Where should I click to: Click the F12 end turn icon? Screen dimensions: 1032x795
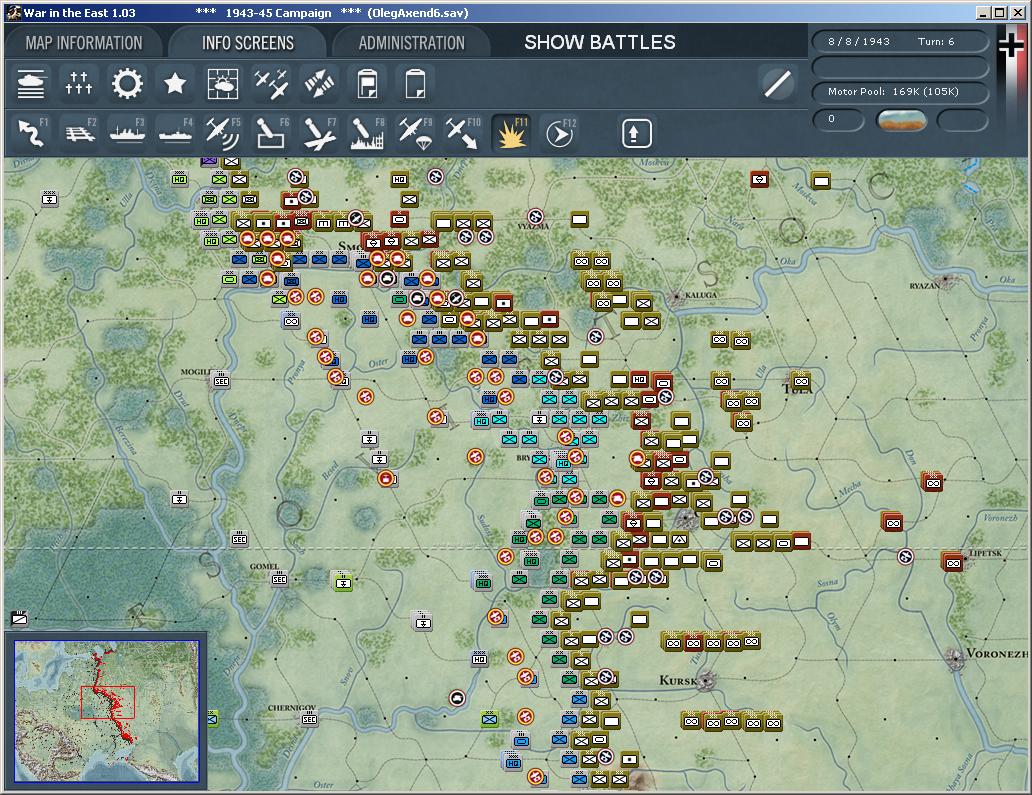coord(560,133)
